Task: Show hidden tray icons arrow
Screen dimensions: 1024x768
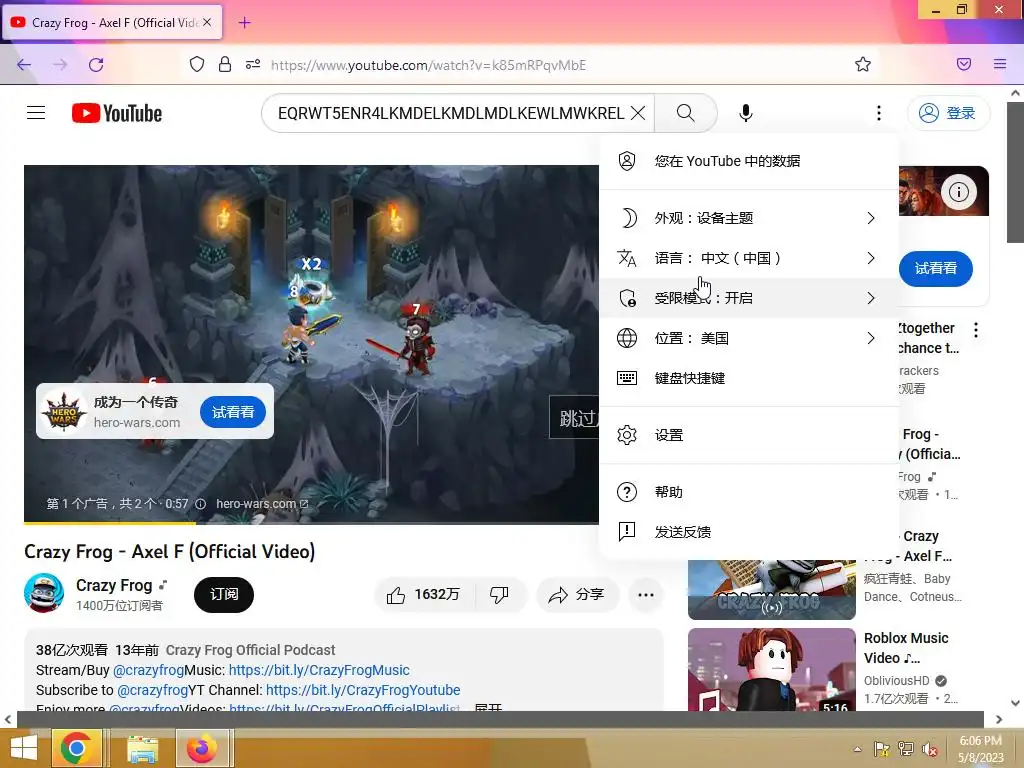Action: click(x=857, y=749)
